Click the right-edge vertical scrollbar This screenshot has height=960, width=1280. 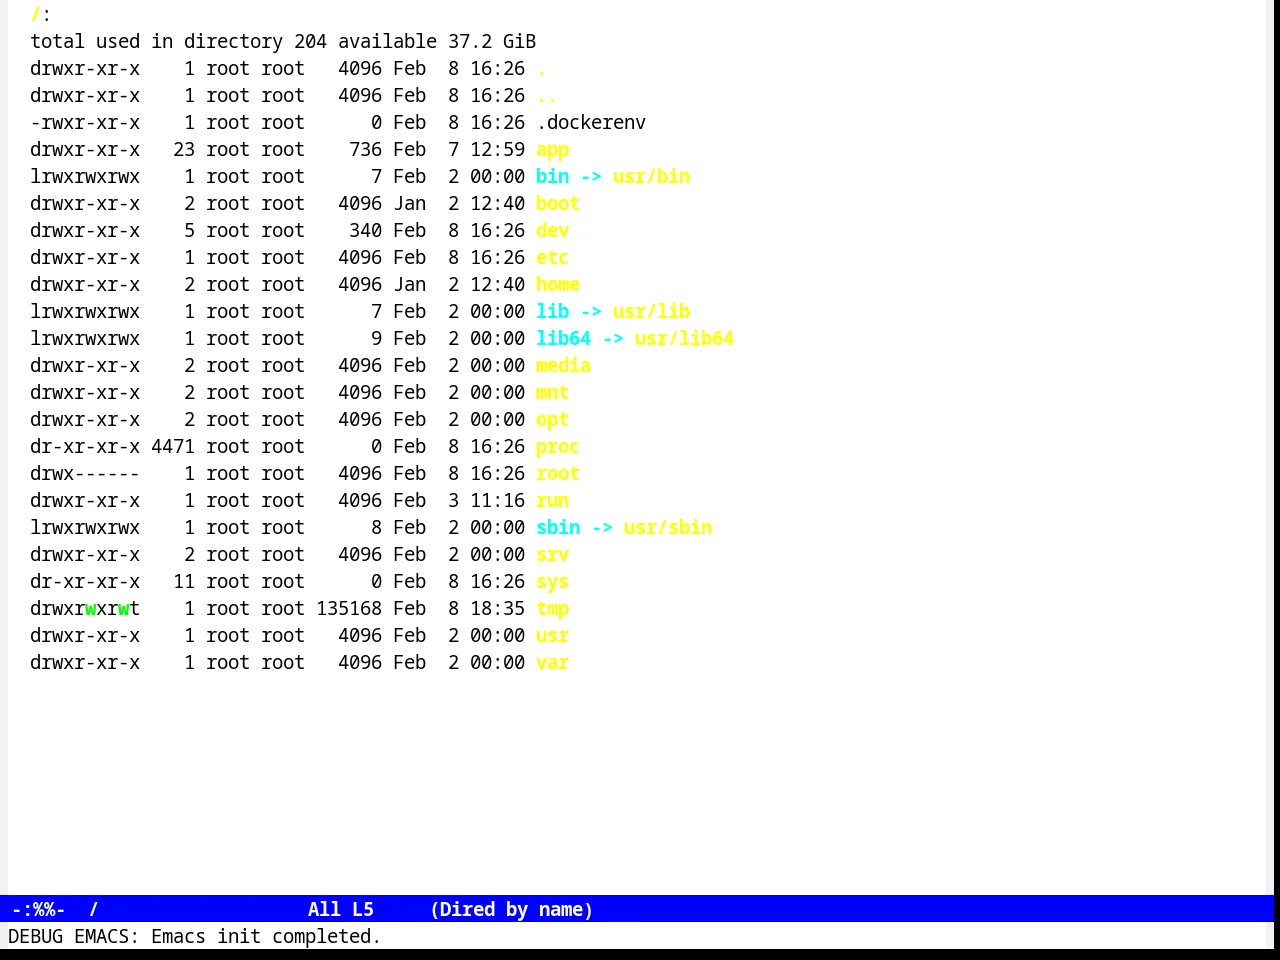click(x=1273, y=447)
